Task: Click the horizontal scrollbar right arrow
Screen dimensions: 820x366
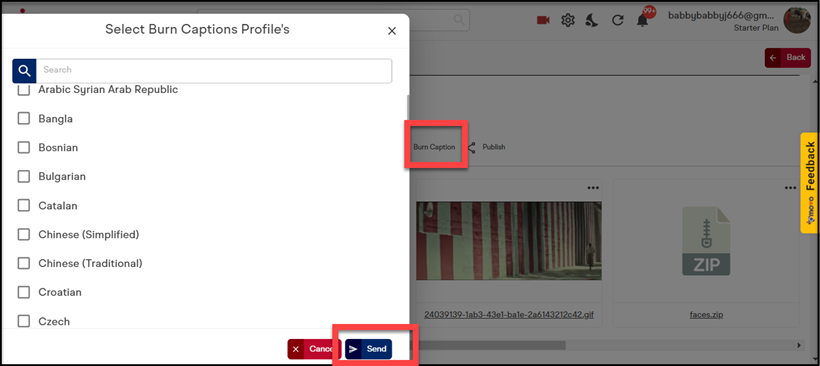Action: click(x=799, y=345)
